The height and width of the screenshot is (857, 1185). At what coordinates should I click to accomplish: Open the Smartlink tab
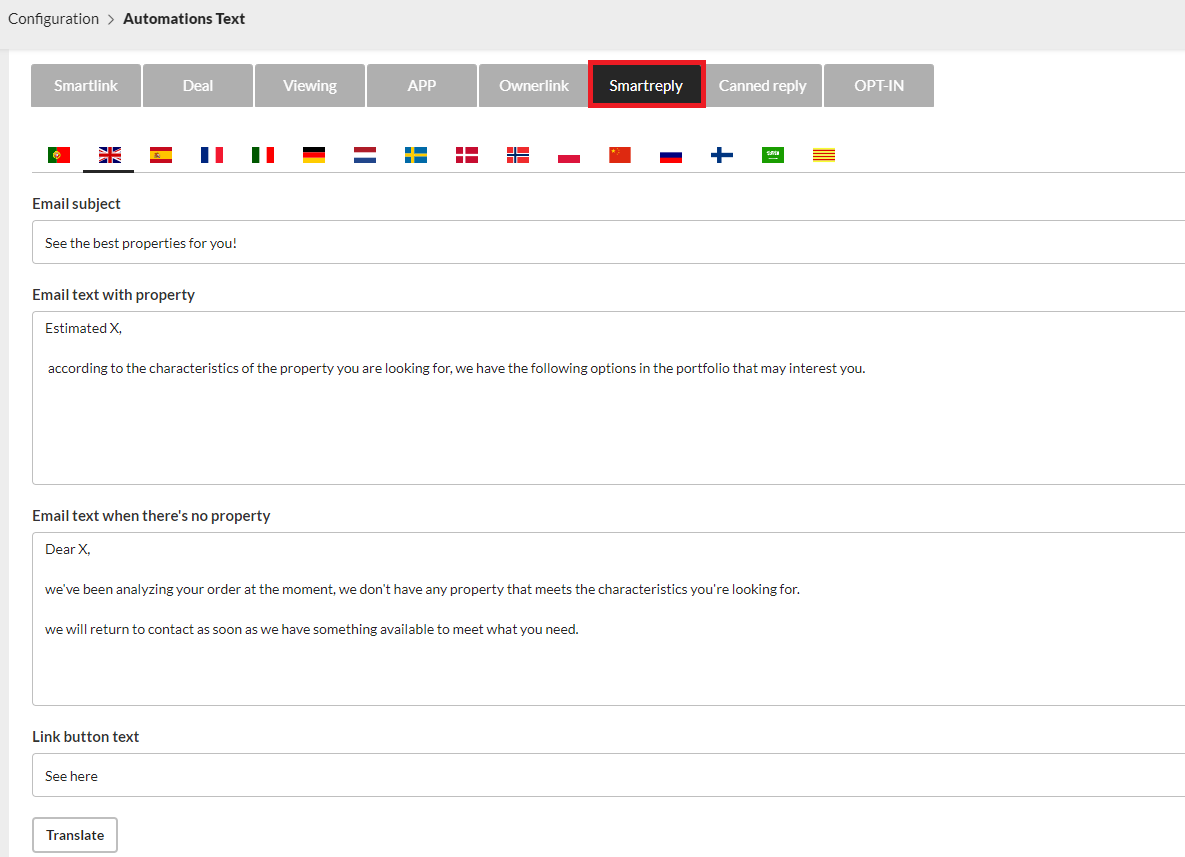pyautogui.click(x=86, y=86)
